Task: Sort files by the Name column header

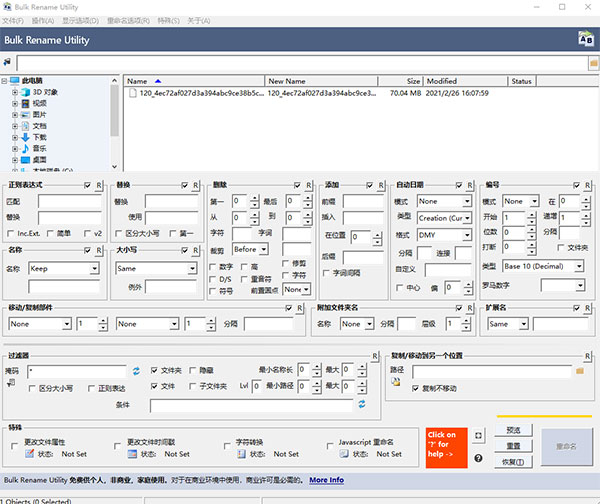Action: click(194, 81)
